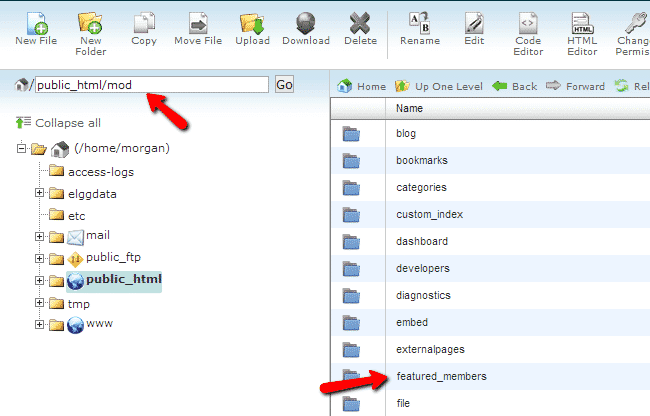
Task: Click the folder icon beside dashboard
Action: pyautogui.click(x=351, y=242)
